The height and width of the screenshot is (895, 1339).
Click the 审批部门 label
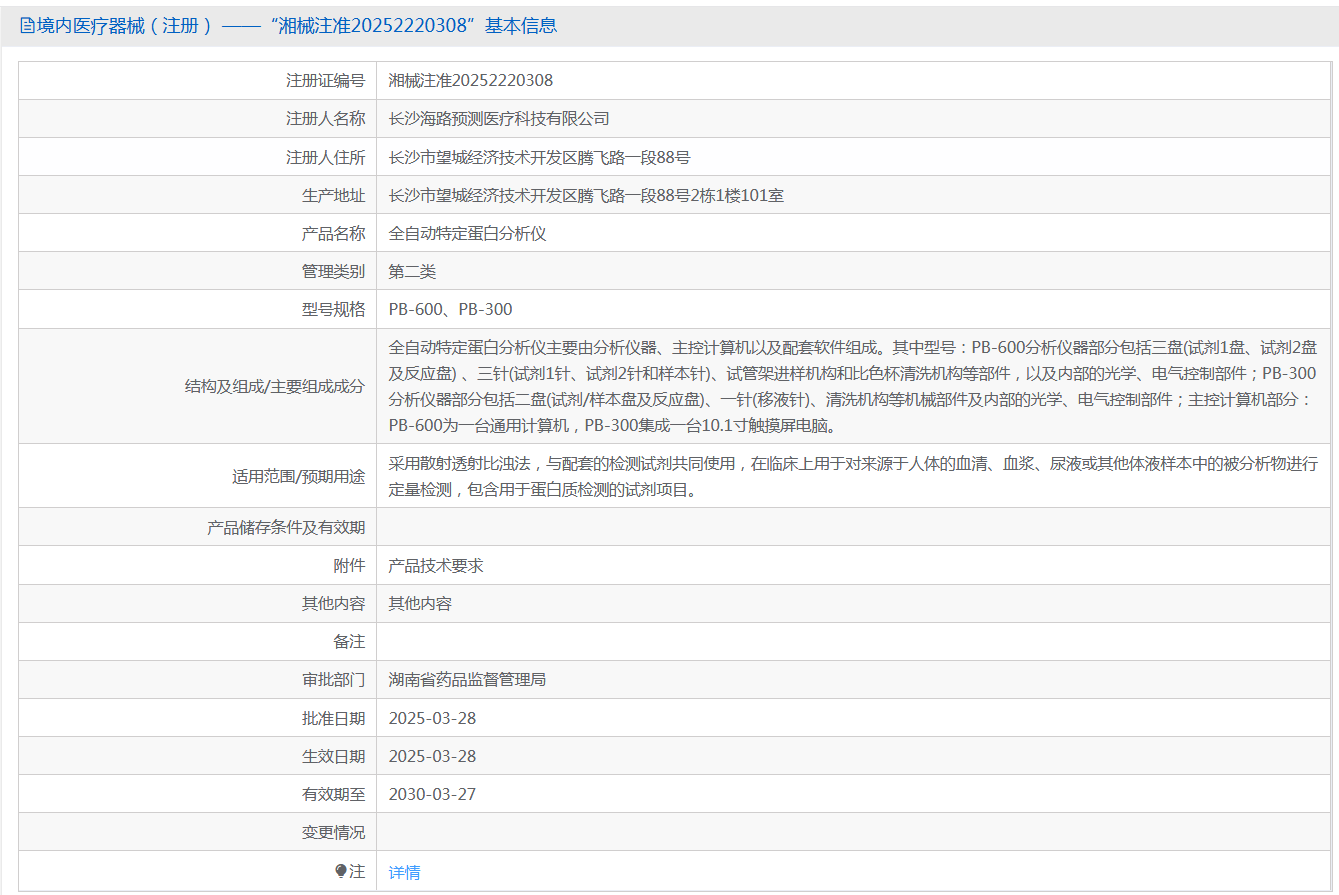tap(333, 680)
